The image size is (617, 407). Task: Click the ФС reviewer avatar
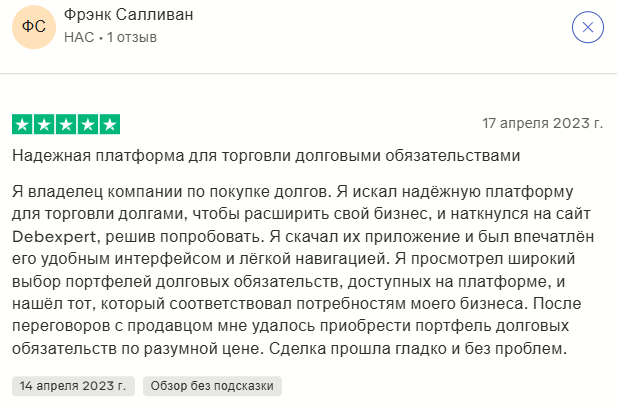[x=33, y=27]
